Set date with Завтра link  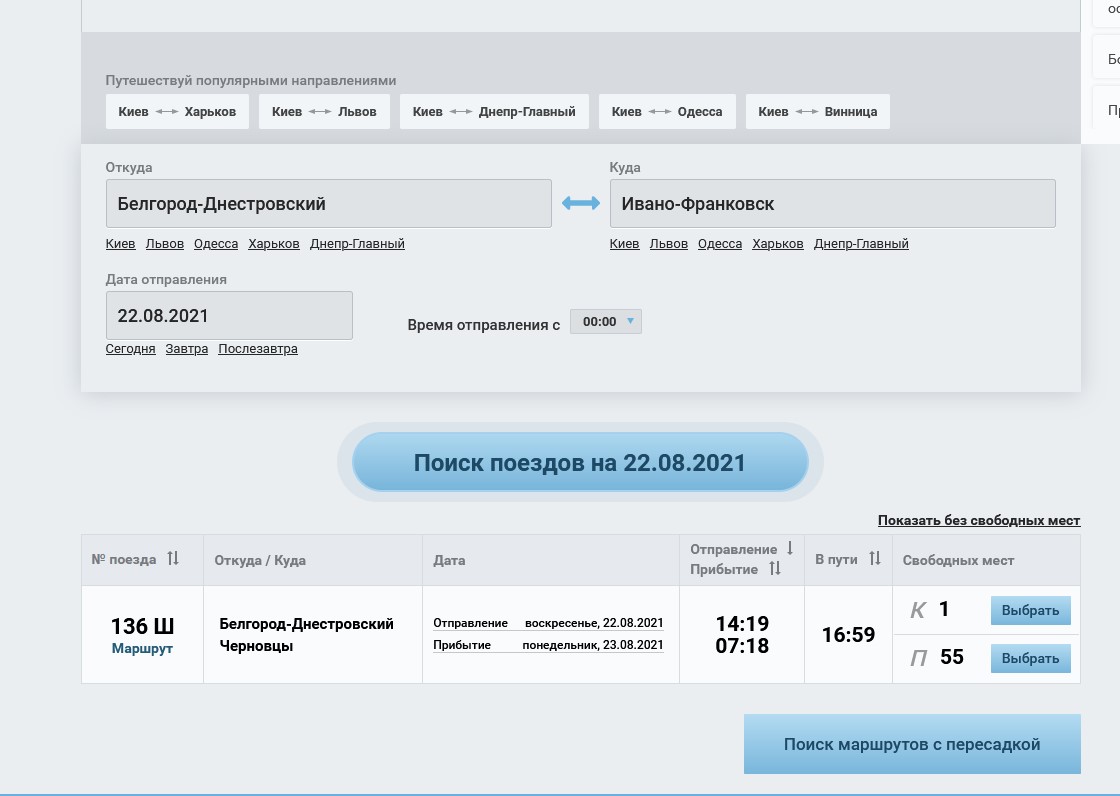pyautogui.click(x=187, y=349)
